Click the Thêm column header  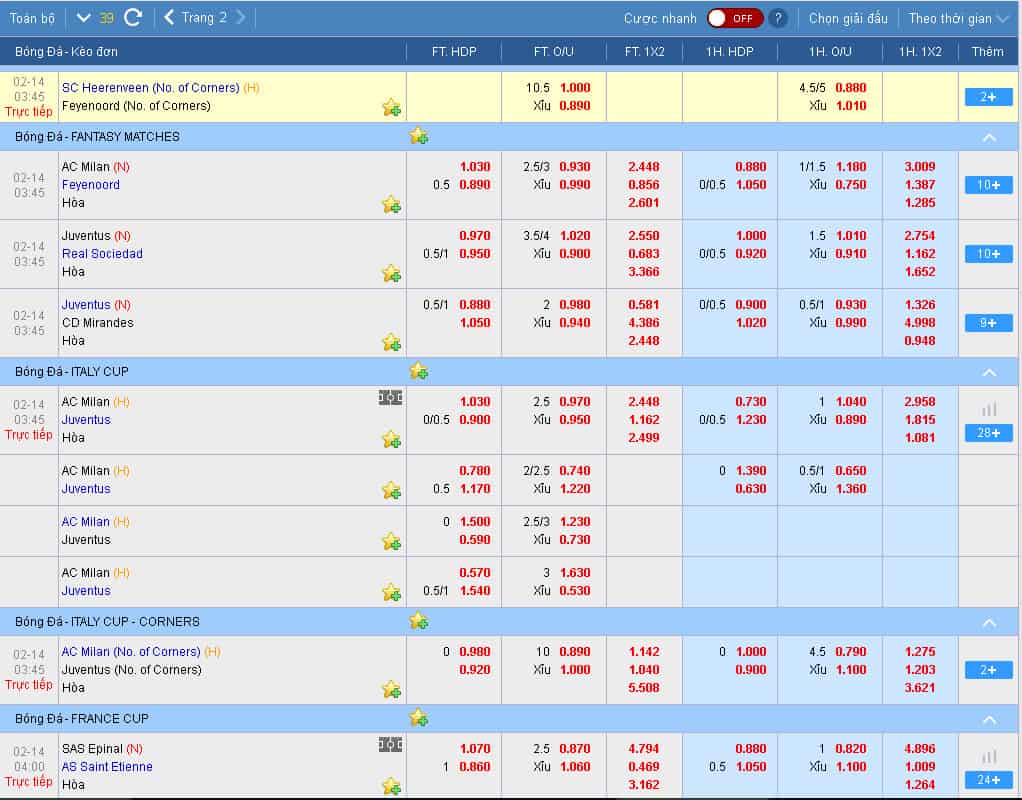(987, 52)
